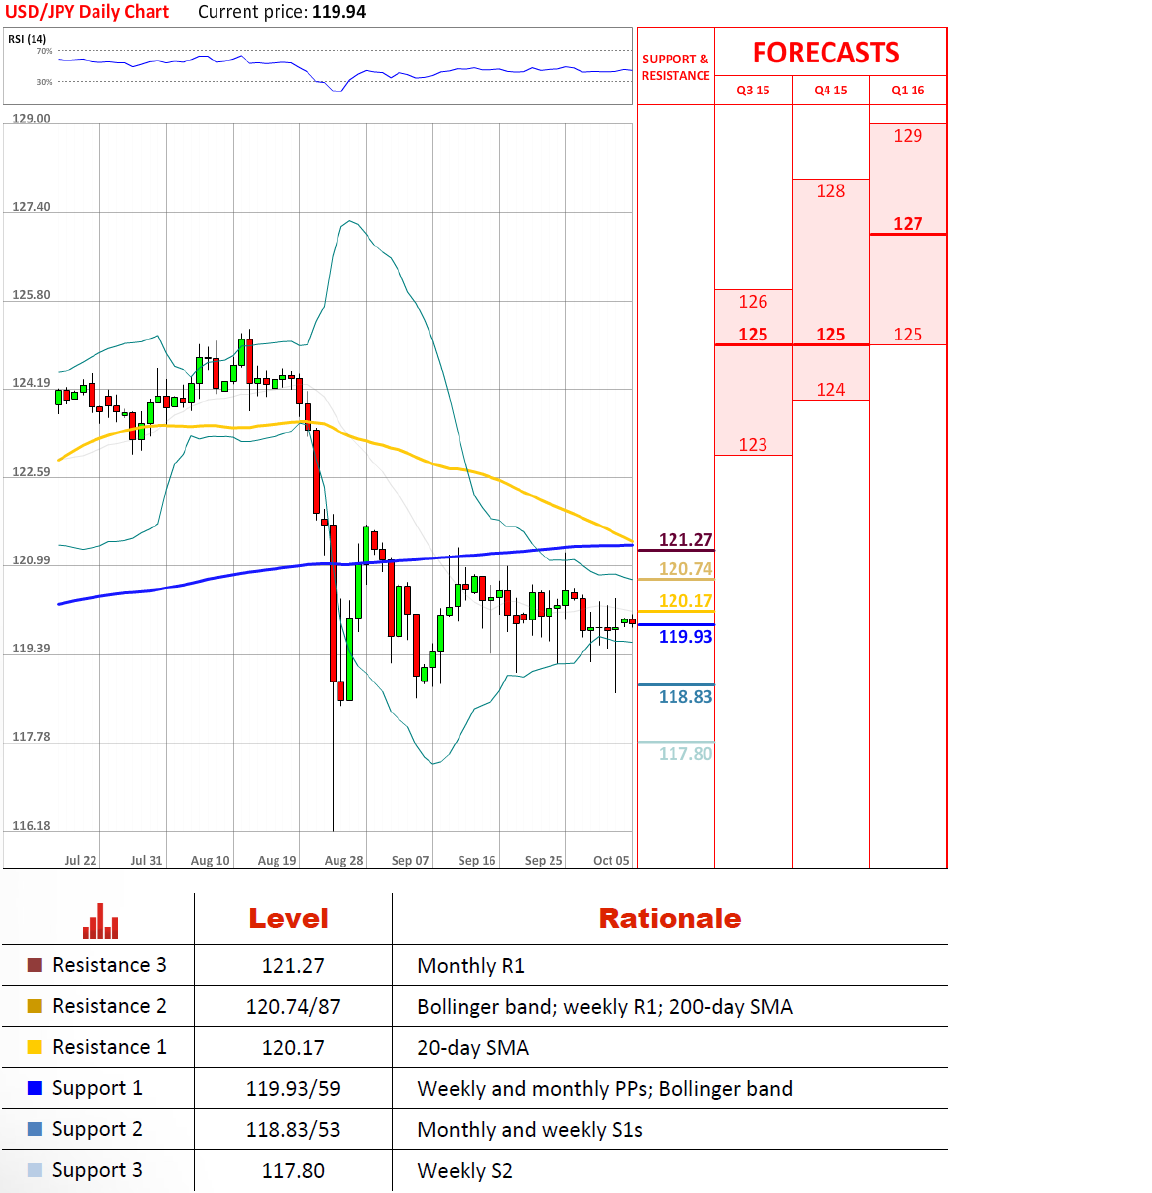Click the 121.27 resistance level marker
1152x1193 pixels.
[686, 540]
